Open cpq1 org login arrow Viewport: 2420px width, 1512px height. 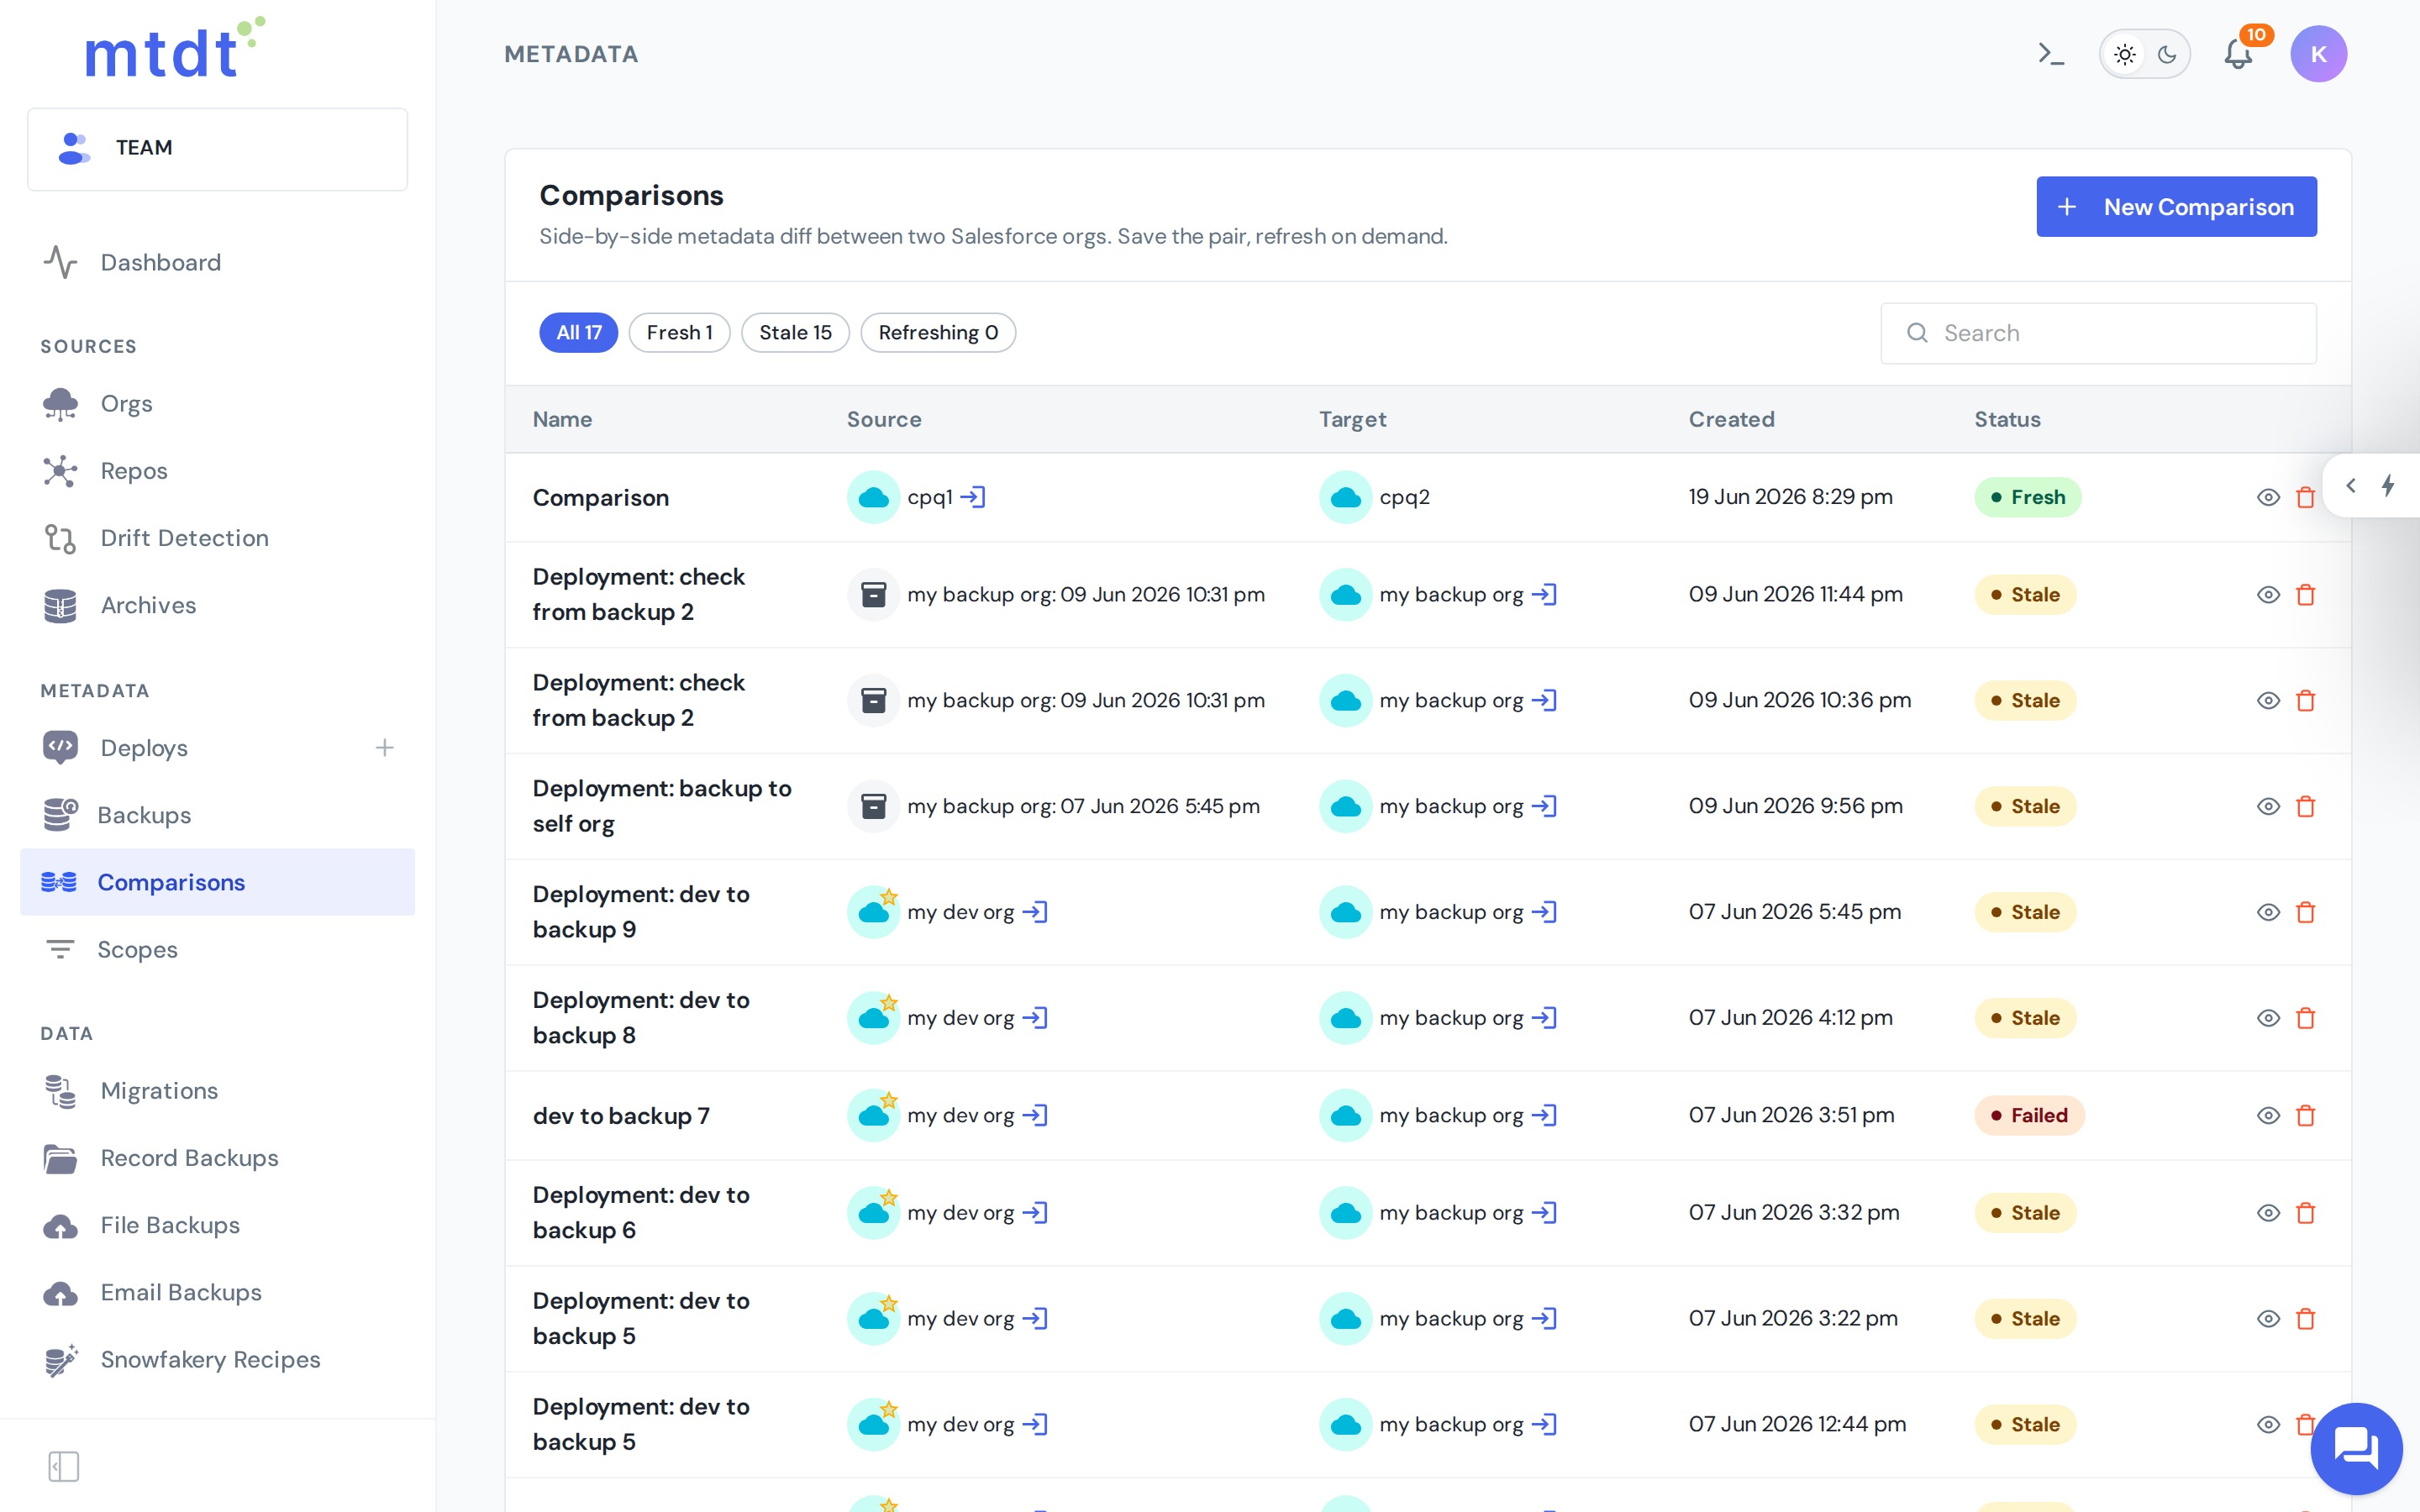coord(973,497)
